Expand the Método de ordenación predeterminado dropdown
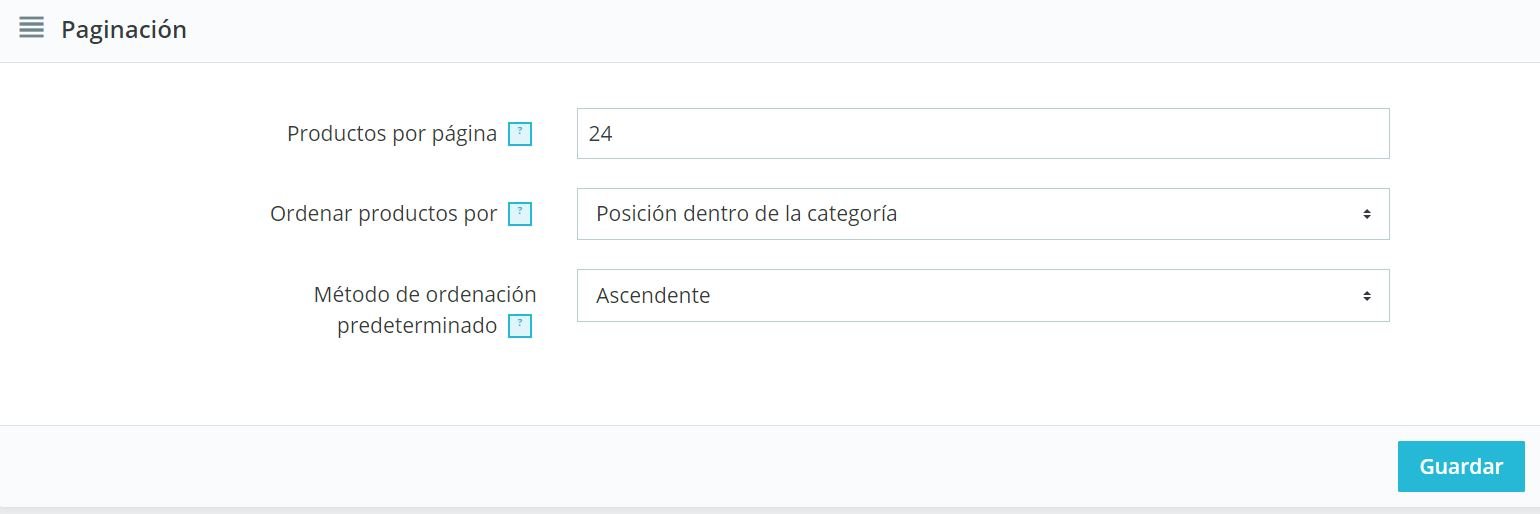The image size is (1540, 514). [982, 296]
